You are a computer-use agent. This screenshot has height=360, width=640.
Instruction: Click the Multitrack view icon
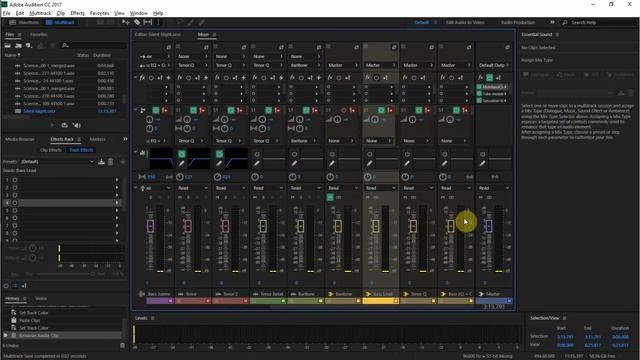click(49, 22)
